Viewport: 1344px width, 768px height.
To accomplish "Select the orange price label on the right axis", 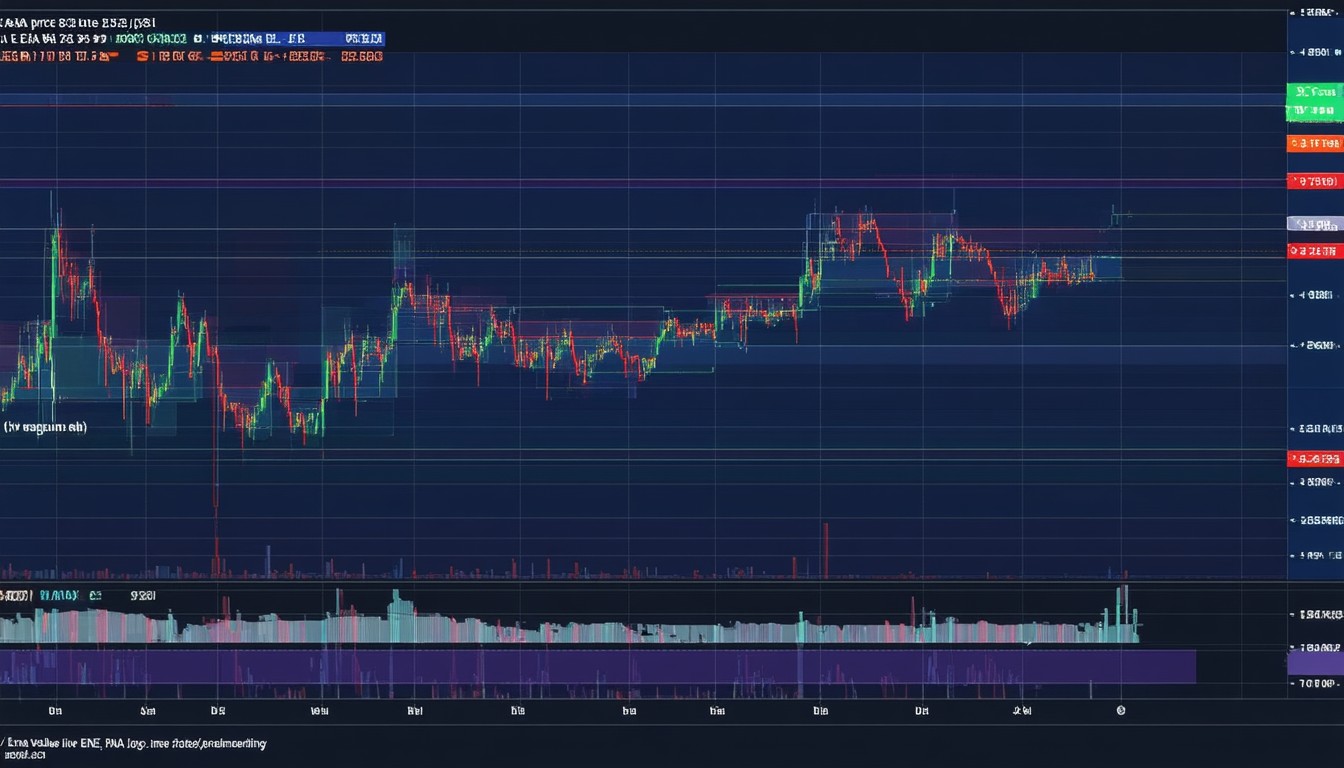I will pyautogui.click(x=1314, y=144).
